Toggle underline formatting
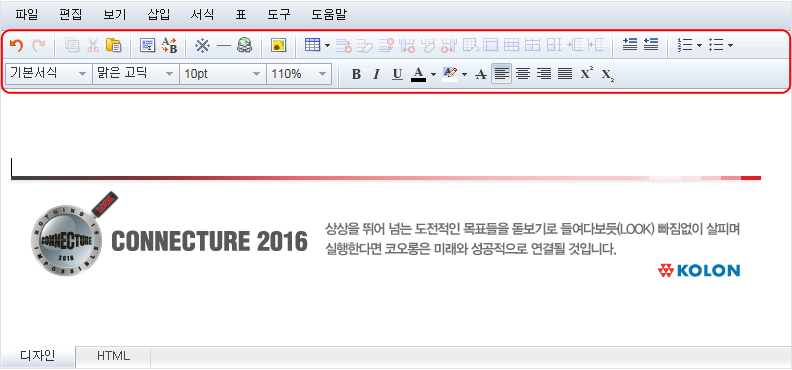 click(x=398, y=75)
